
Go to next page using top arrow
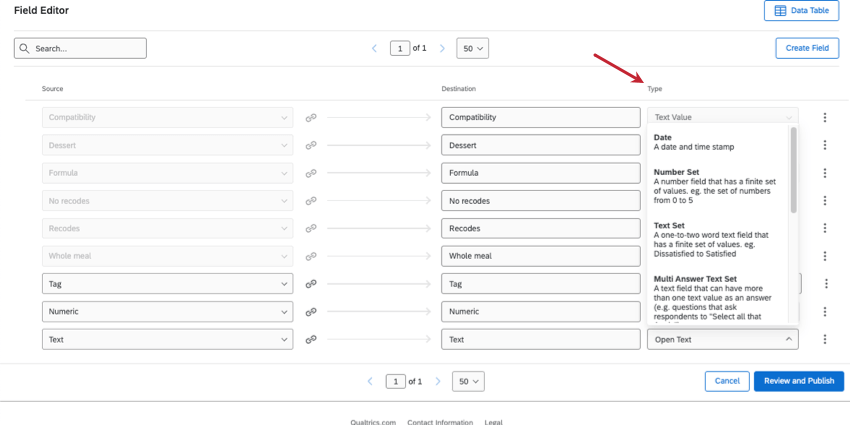(440, 48)
